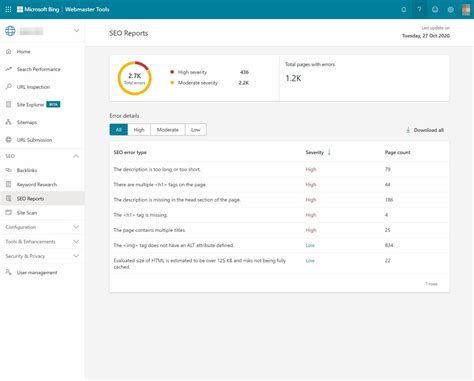The image size is (474, 381).
Task: Collapse the SEO section chevron
Action: pos(76,156)
